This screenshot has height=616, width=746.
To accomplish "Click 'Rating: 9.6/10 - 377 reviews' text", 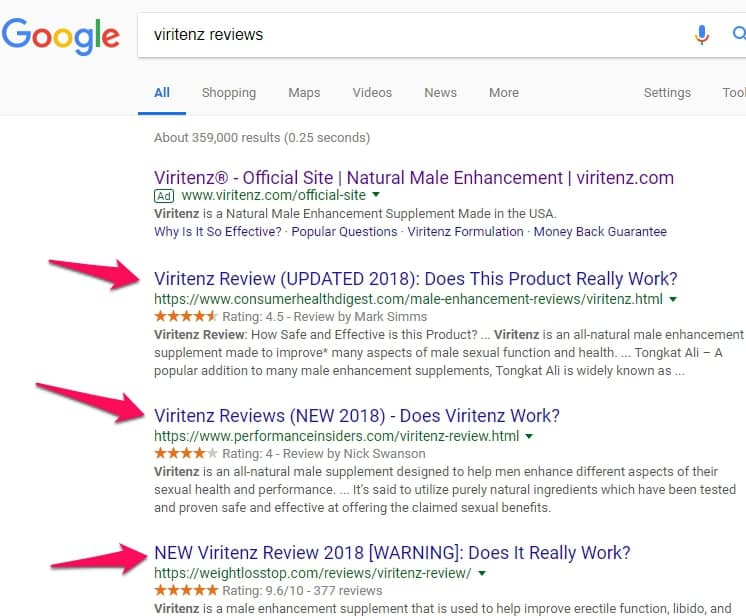I will click(302, 591).
